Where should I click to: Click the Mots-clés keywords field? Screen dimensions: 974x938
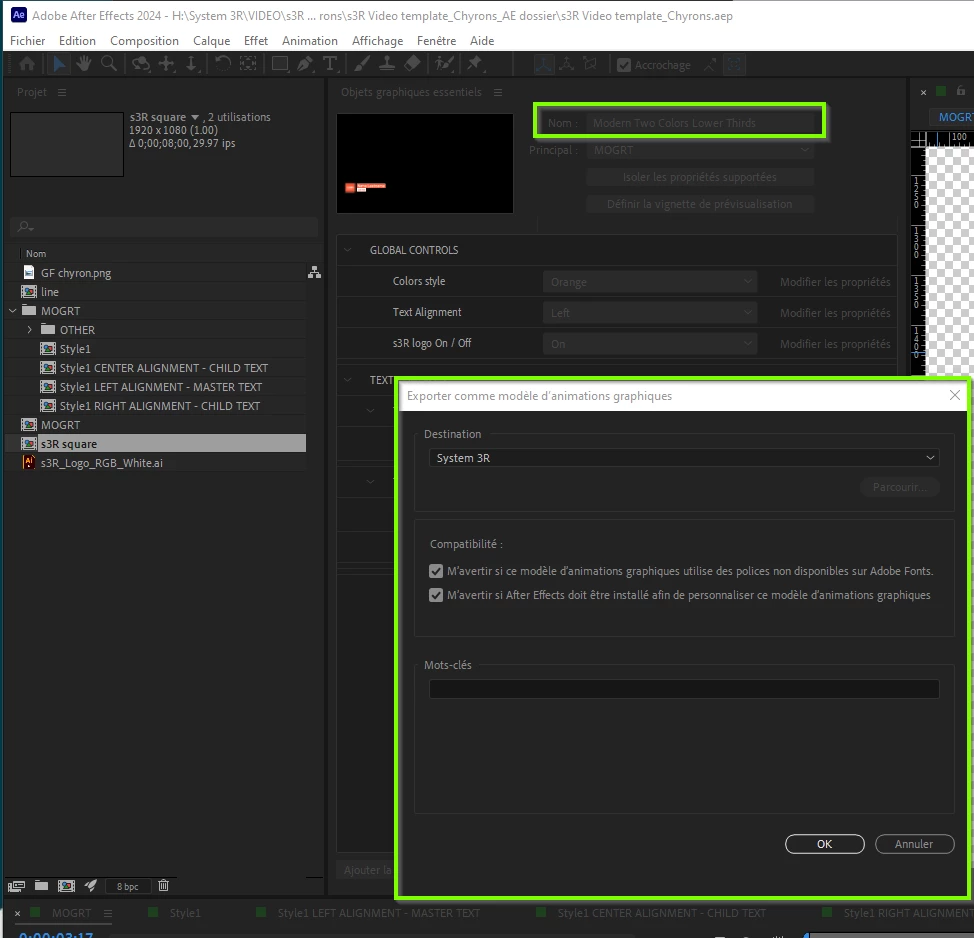684,689
